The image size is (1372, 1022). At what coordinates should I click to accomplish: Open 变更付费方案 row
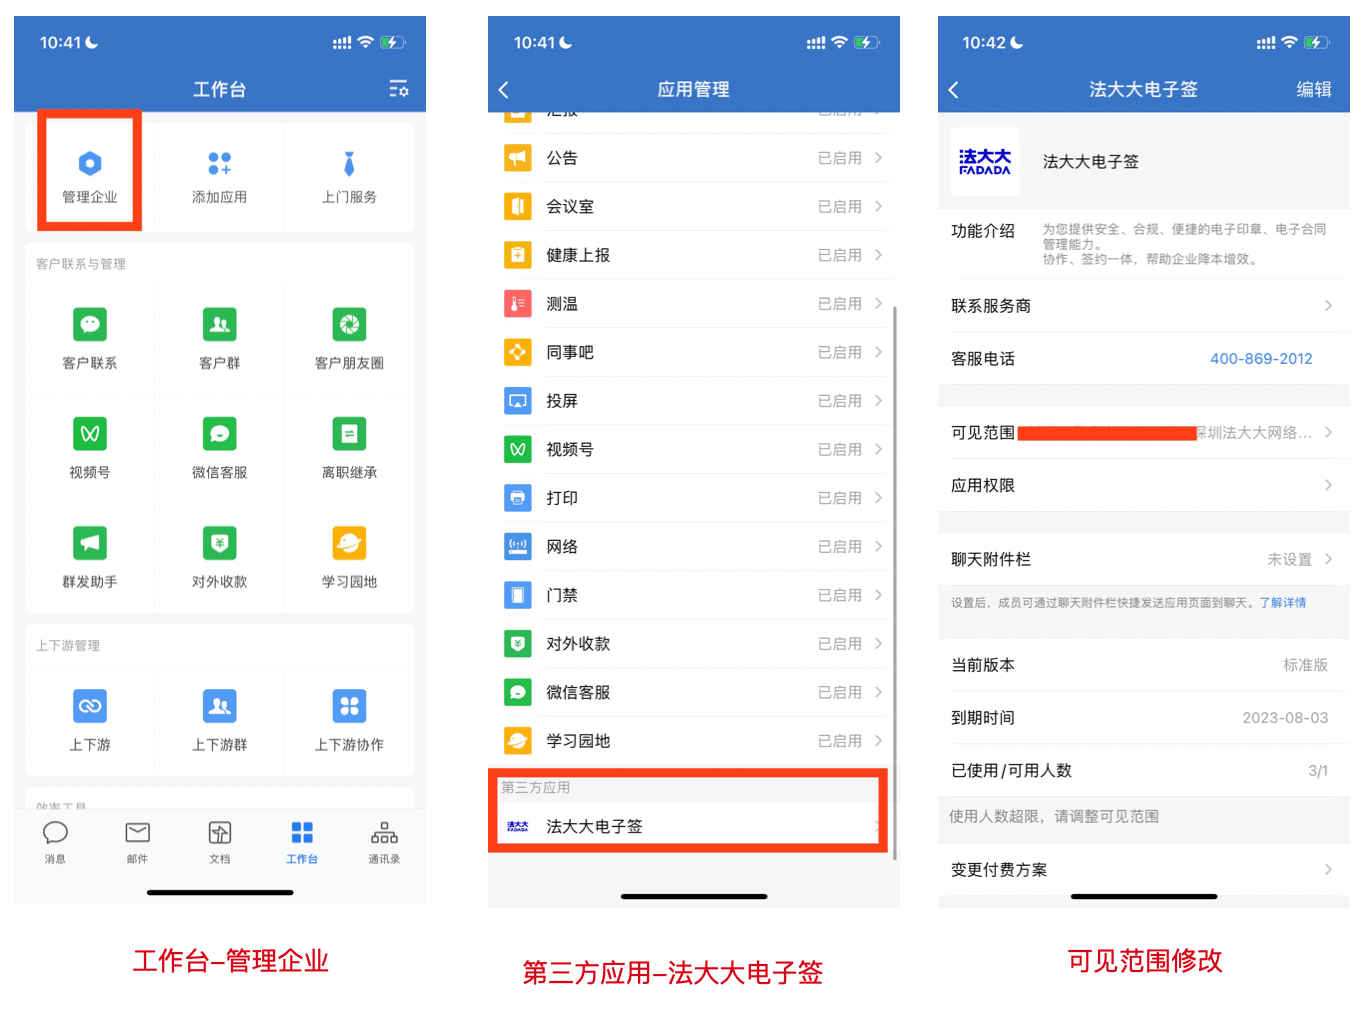(x=1143, y=869)
